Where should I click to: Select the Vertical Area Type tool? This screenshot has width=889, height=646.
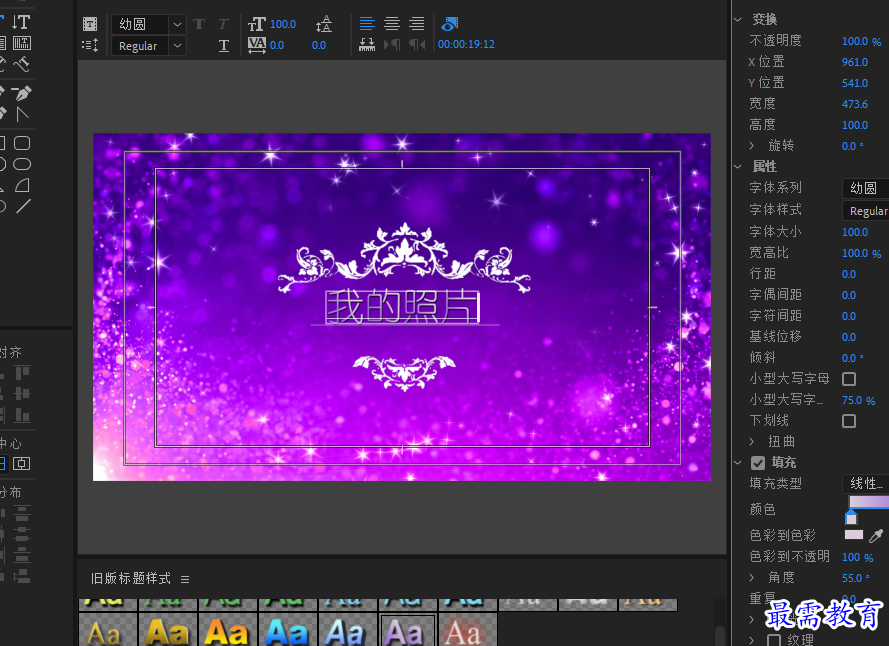click(x=22, y=43)
